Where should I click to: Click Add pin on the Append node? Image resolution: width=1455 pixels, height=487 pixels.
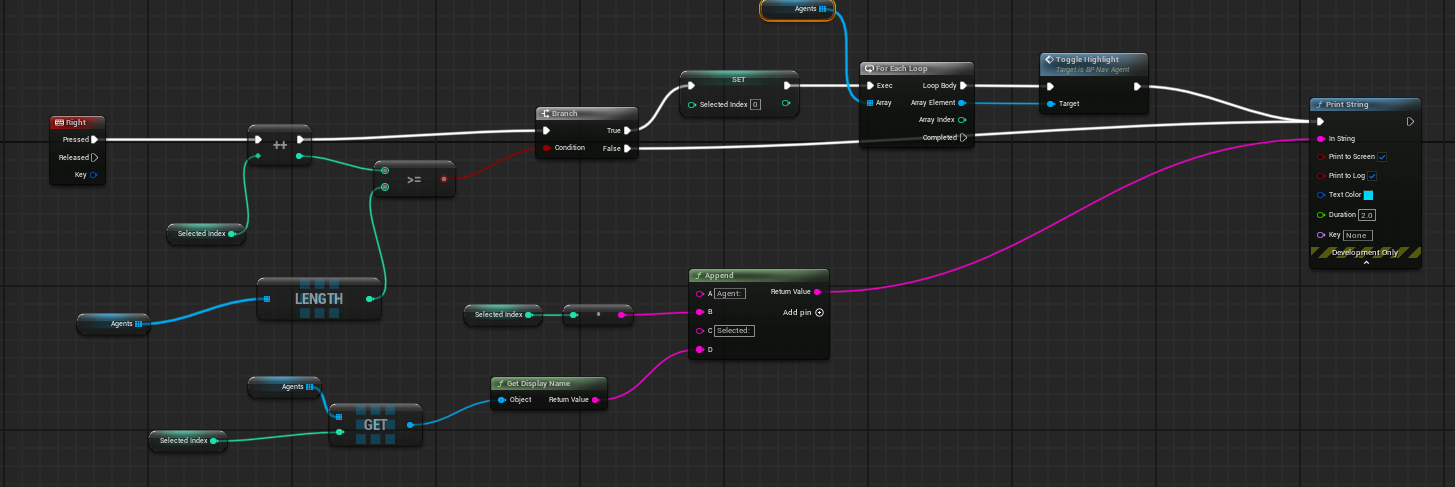tap(819, 312)
